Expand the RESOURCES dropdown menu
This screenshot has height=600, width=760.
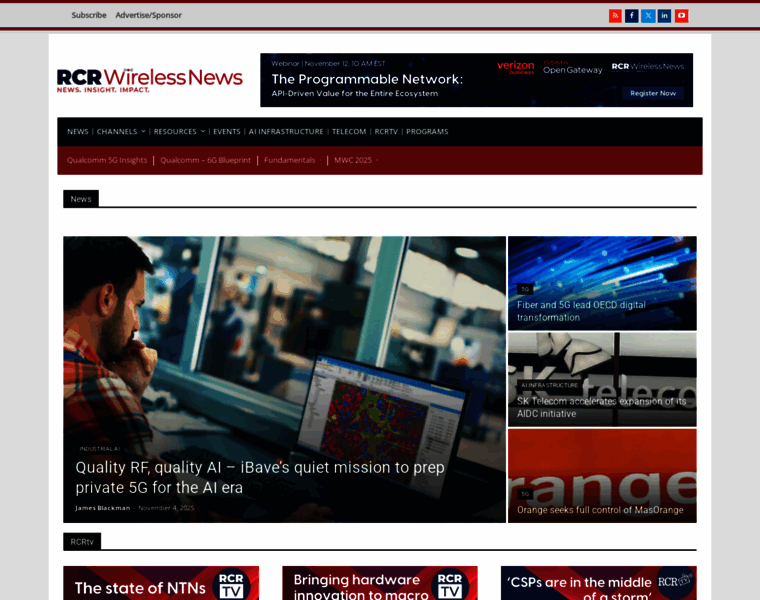click(179, 131)
